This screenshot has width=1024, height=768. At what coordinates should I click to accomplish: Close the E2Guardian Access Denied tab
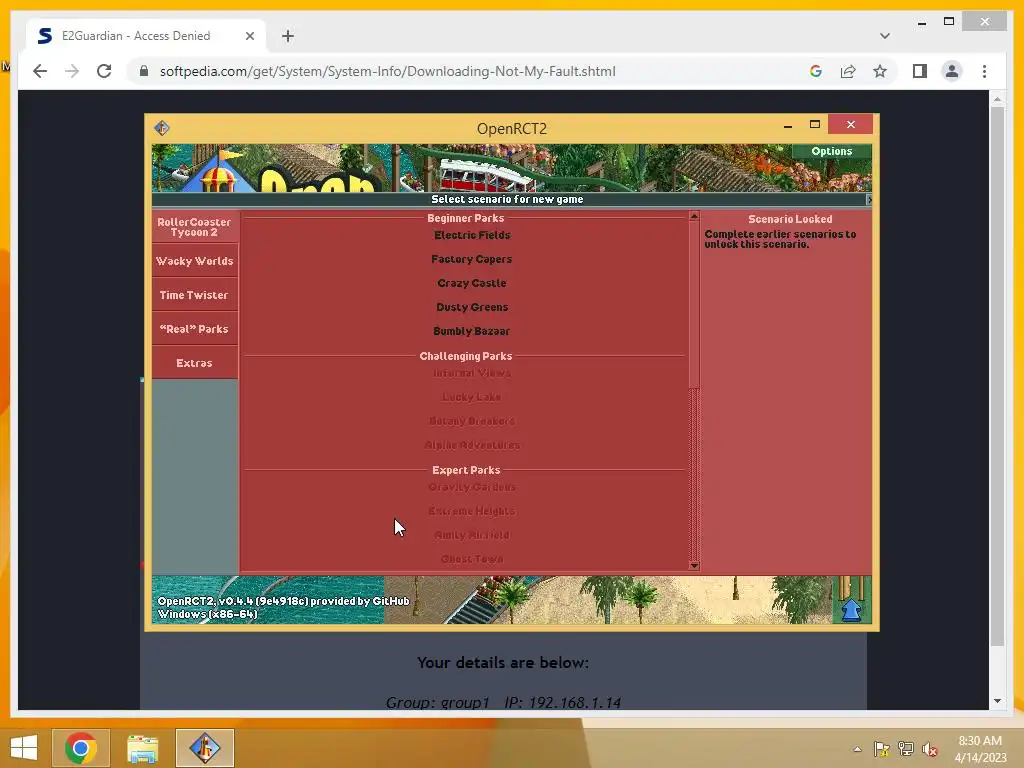pyautogui.click(x=249, y=36)
